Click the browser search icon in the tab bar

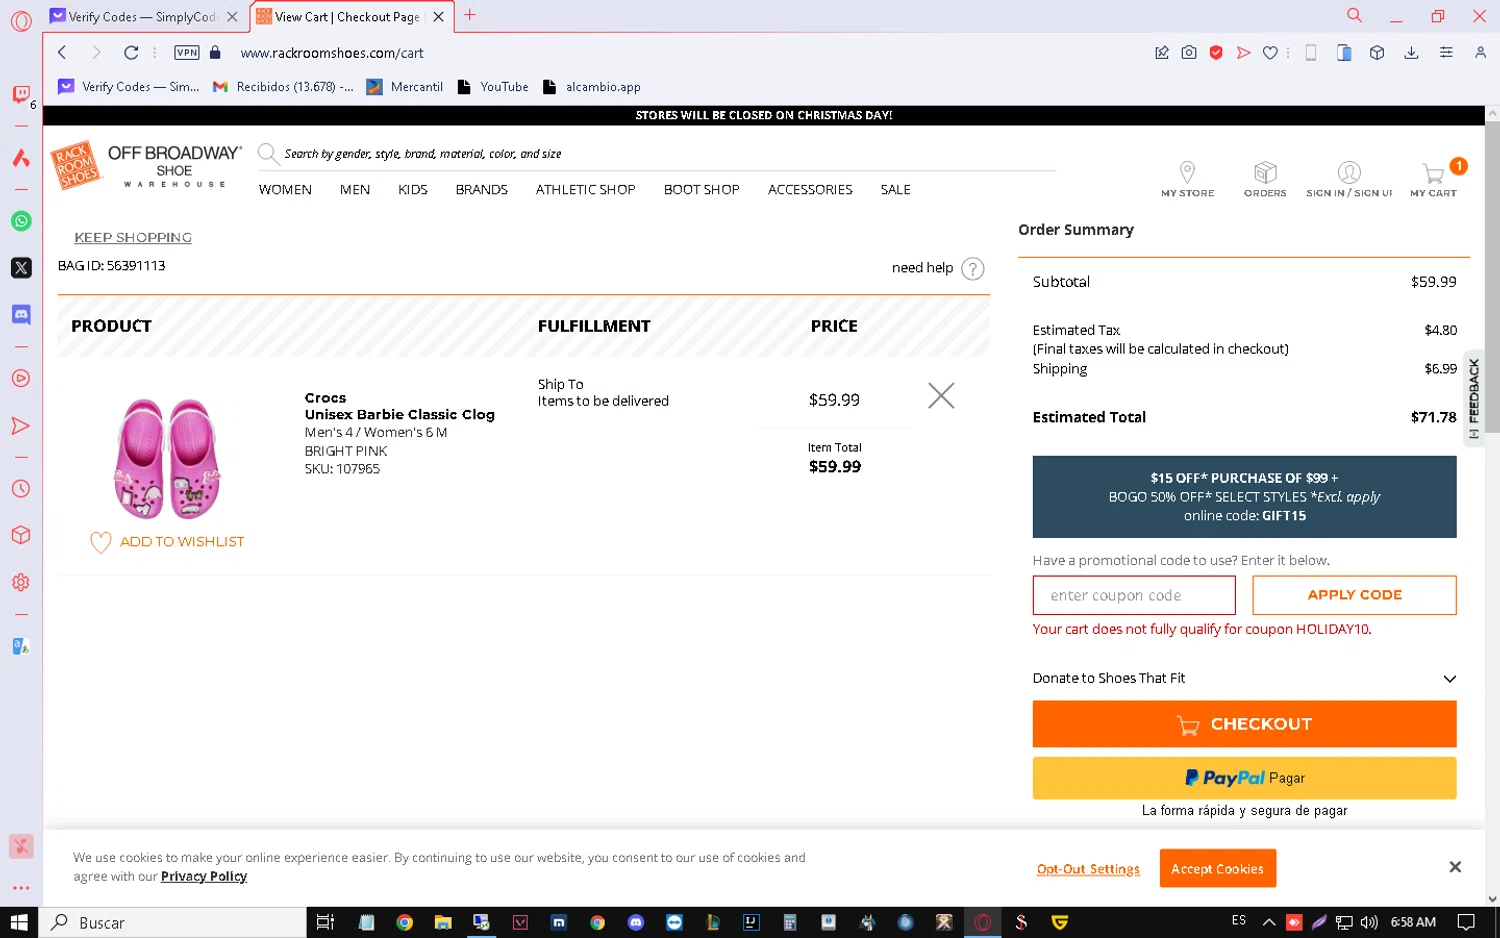pyautogui.click(x=1354, y=15)
